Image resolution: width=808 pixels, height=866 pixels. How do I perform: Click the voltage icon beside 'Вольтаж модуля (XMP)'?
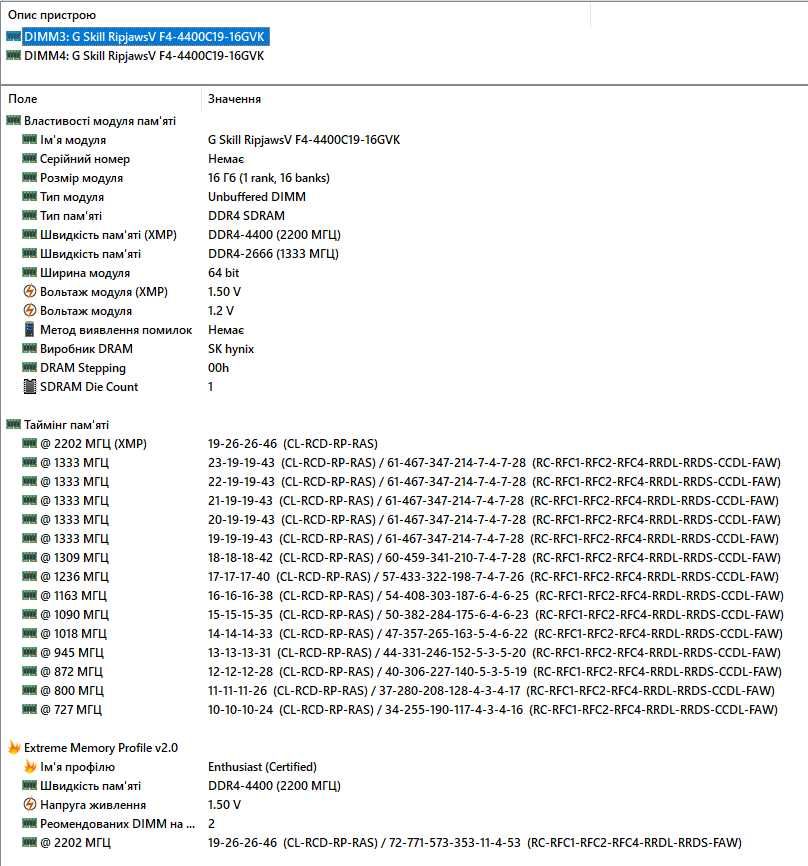coord(29,291)
